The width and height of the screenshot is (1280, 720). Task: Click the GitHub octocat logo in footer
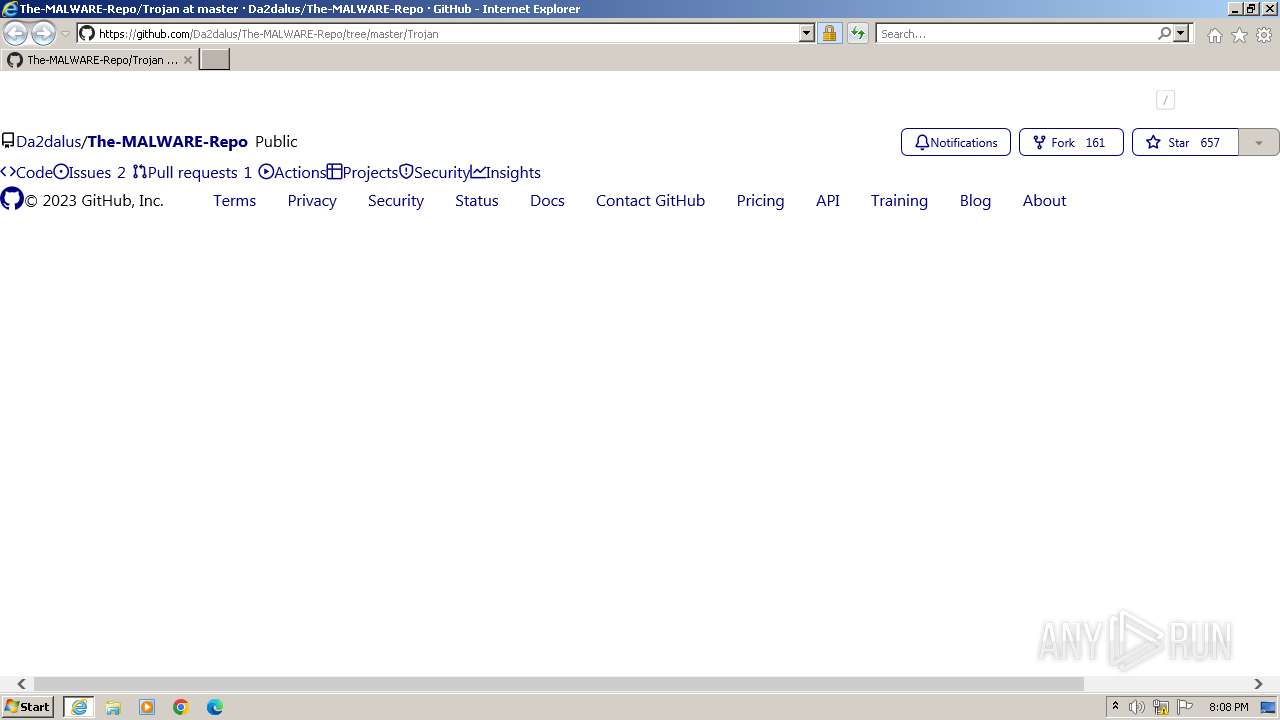pos(12,199)
